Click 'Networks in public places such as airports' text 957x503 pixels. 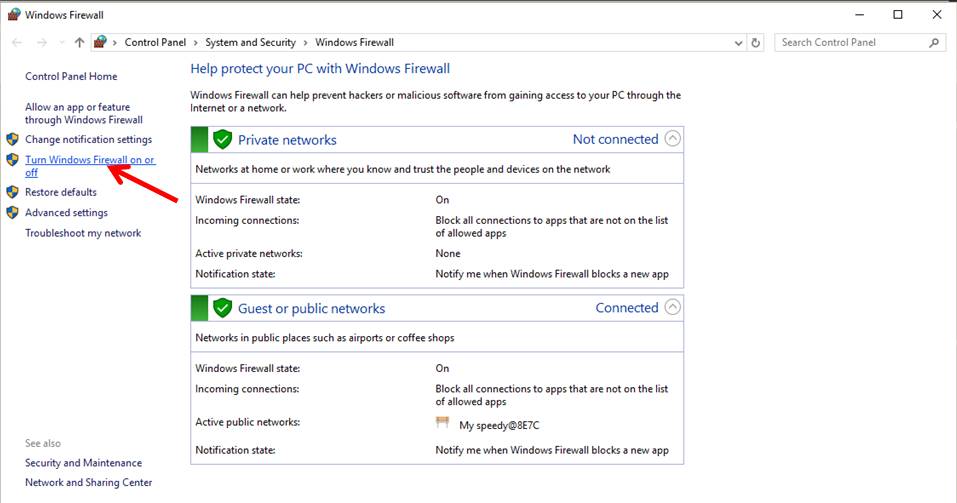coord(325,338)
